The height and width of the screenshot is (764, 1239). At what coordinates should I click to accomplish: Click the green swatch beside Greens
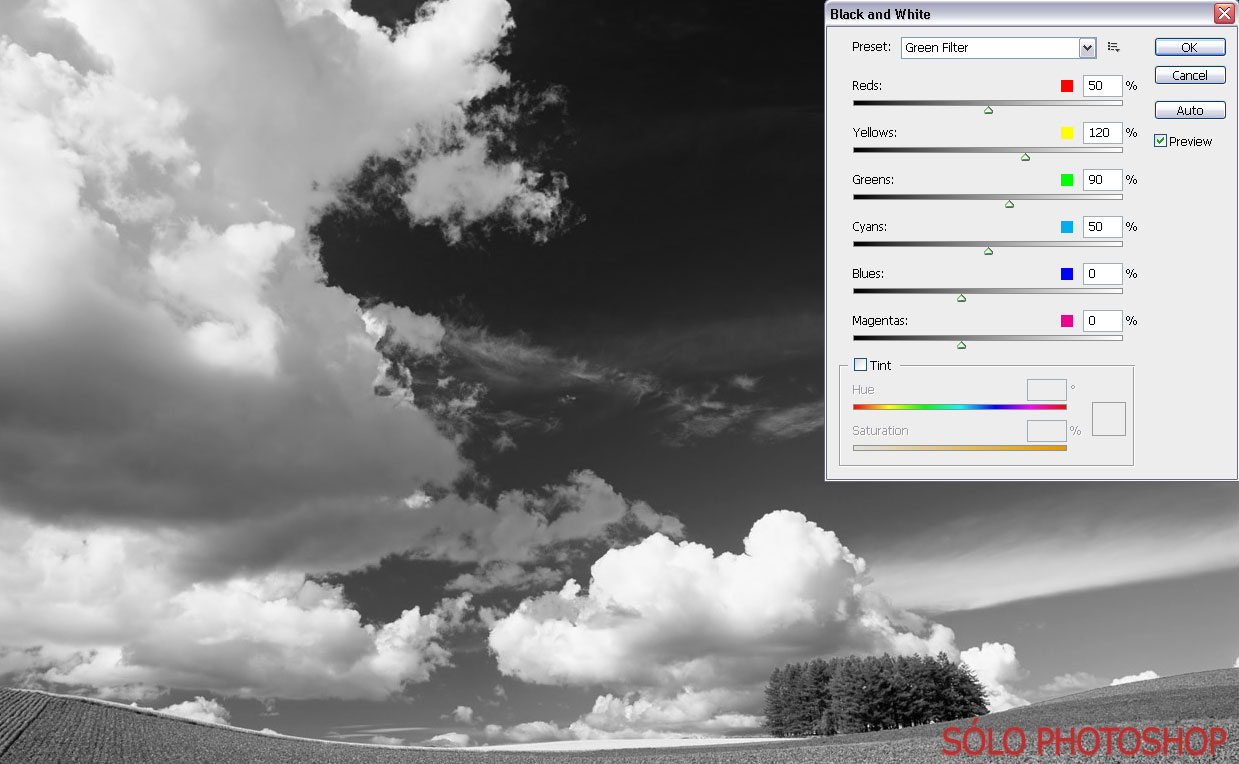point(1067,180)
